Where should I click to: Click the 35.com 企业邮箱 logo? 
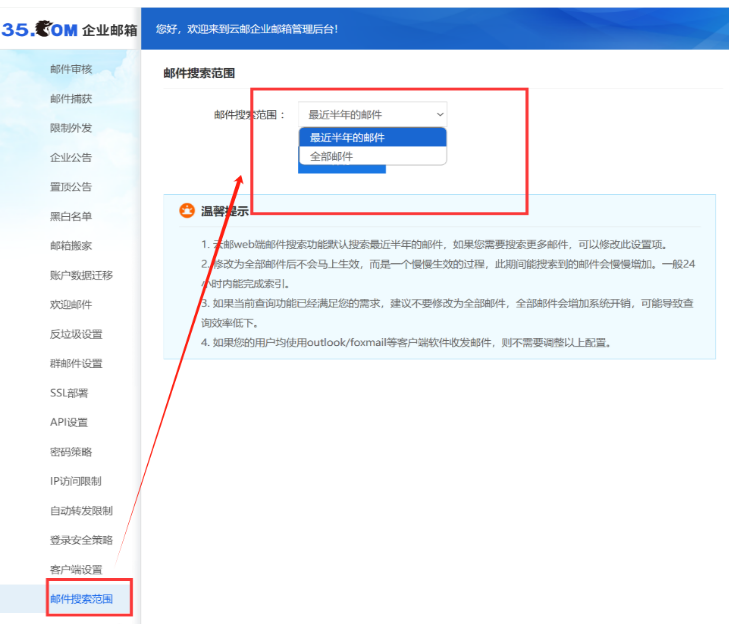pos(68,30)
